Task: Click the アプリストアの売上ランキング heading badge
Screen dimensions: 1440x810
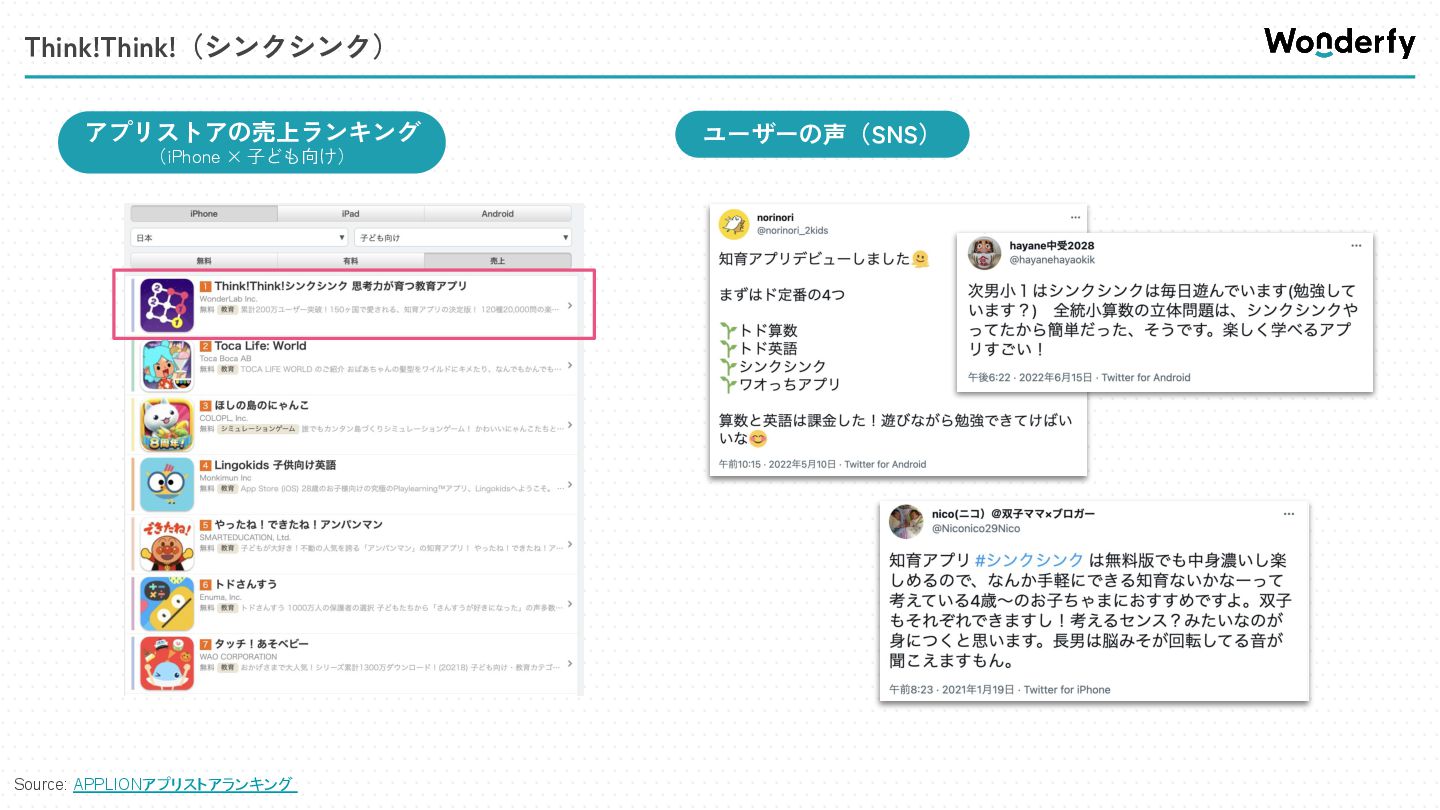Action: (x=252, y=142)
